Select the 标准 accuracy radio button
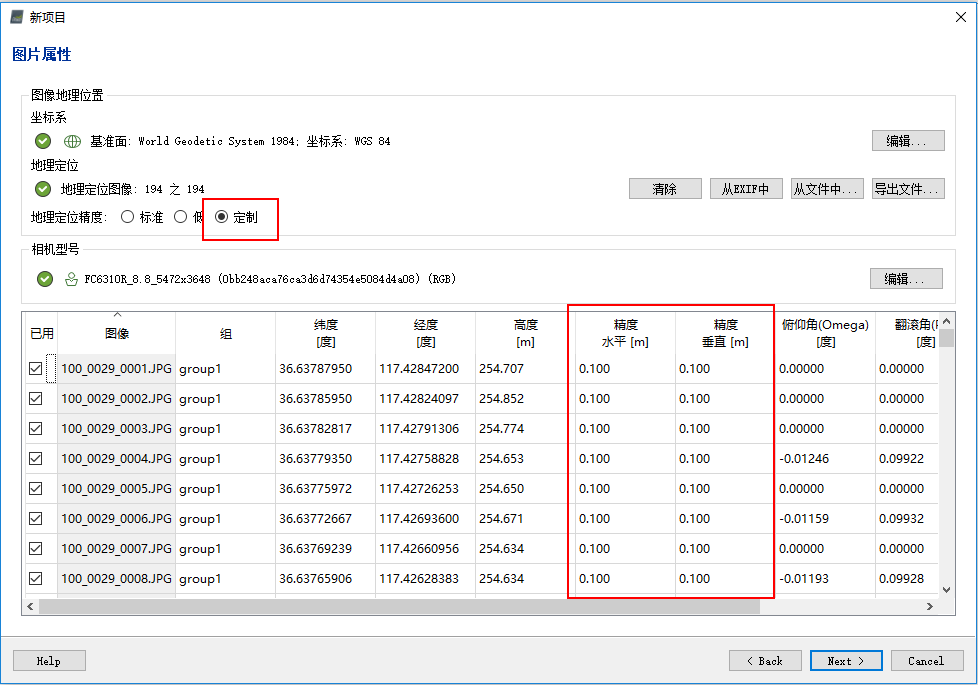 (x=127, y=217)
